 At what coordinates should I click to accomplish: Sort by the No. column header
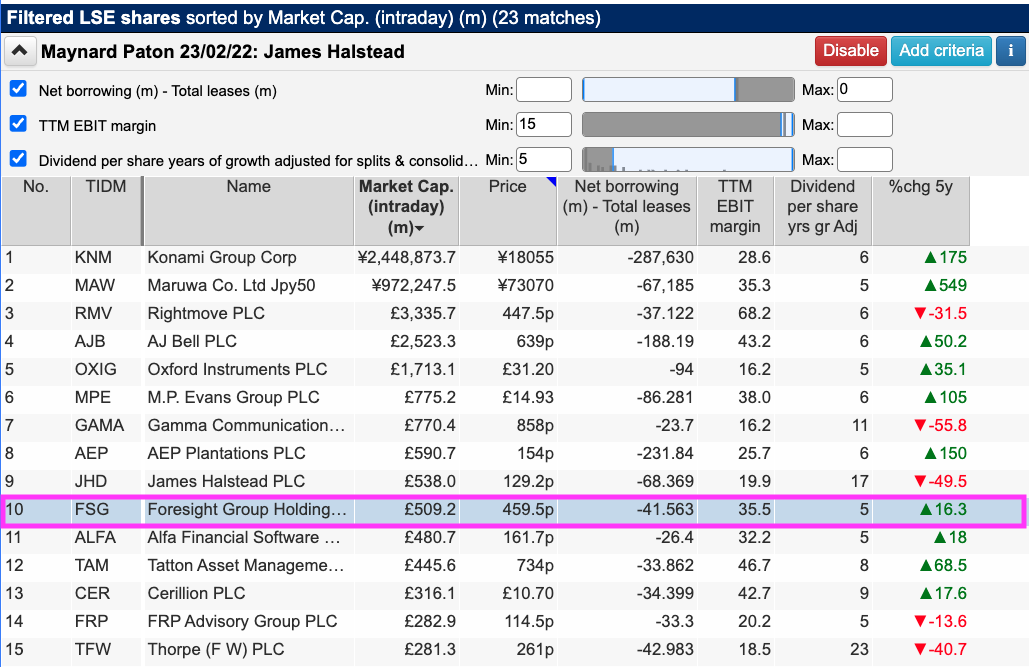coord(36,211)
